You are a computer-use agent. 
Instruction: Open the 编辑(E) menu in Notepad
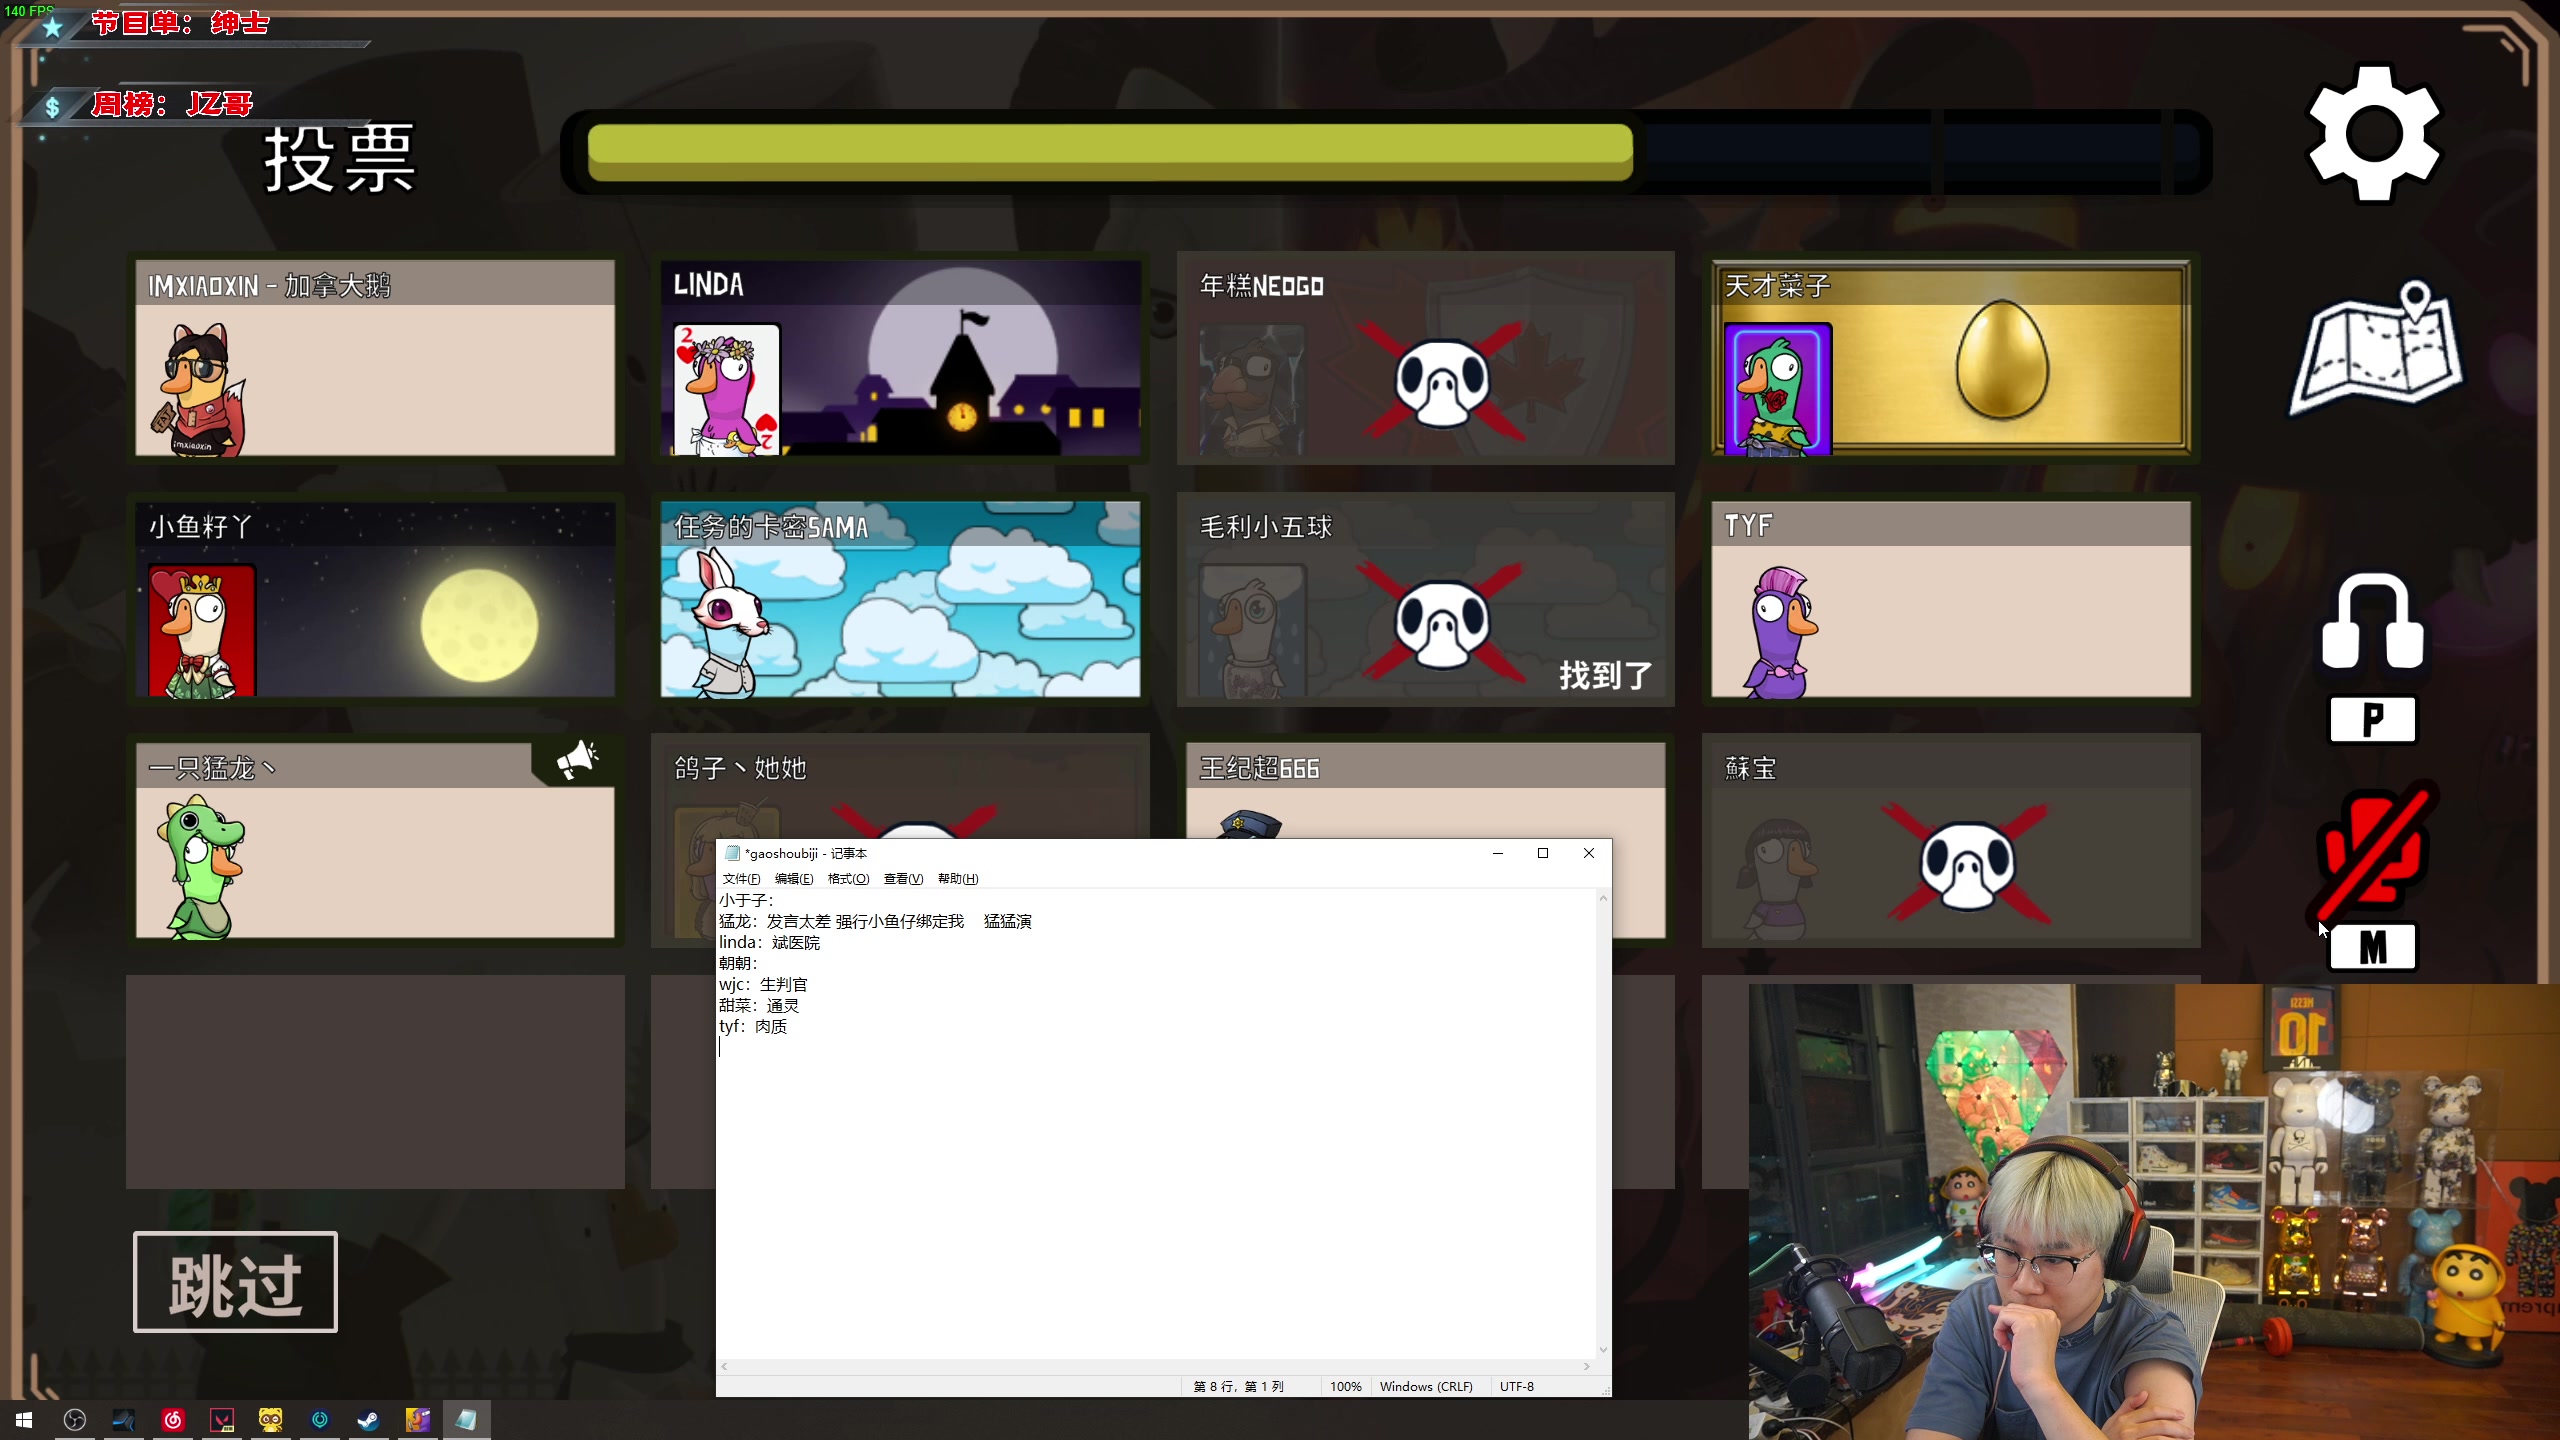click(794, 879)
